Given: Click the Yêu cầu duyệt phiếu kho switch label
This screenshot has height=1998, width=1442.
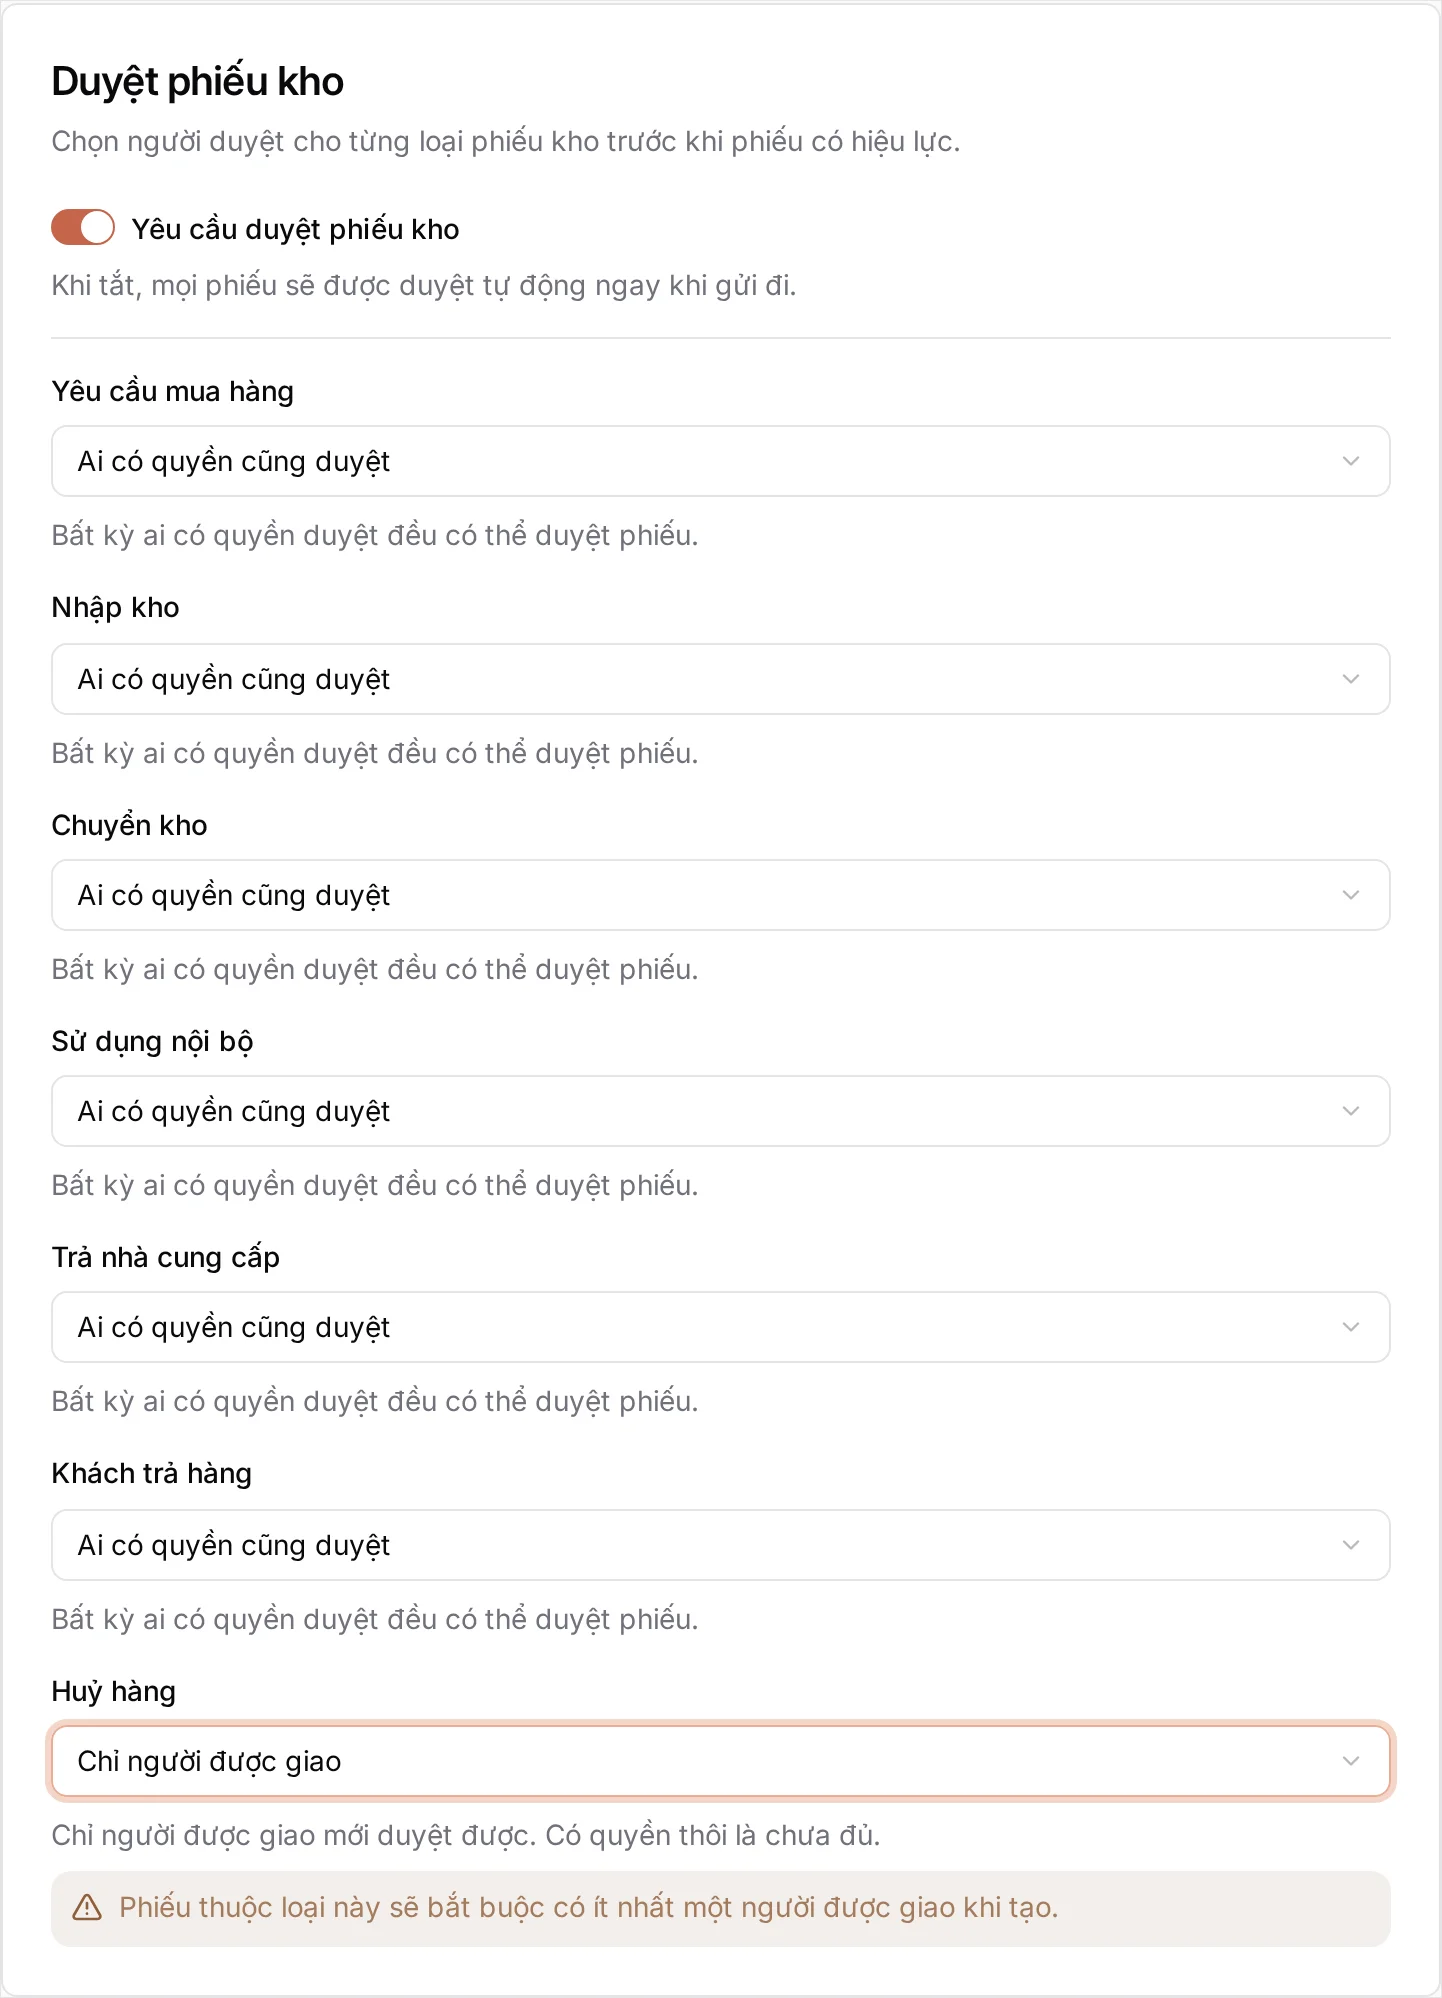Looking at the screenshot, I should (295, 229).
